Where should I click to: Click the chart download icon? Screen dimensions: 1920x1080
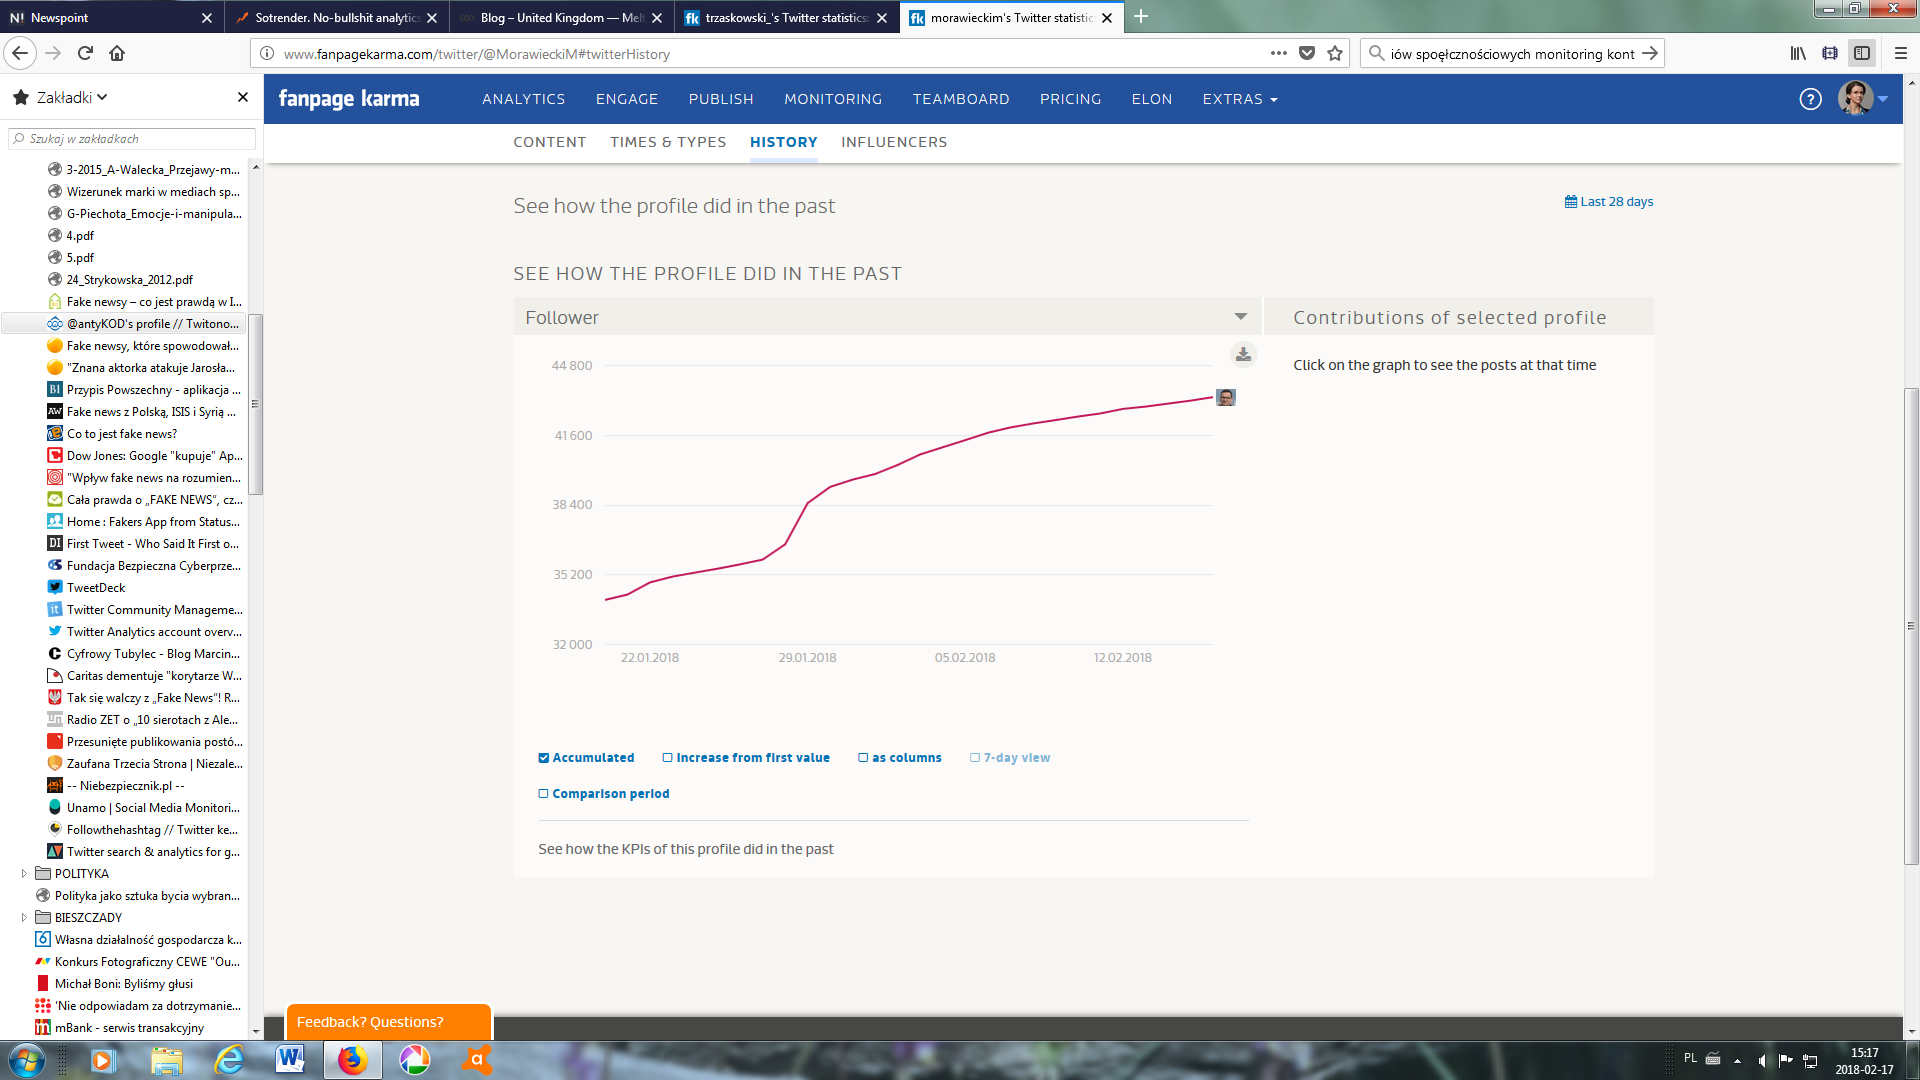[x=1243, y=354]
